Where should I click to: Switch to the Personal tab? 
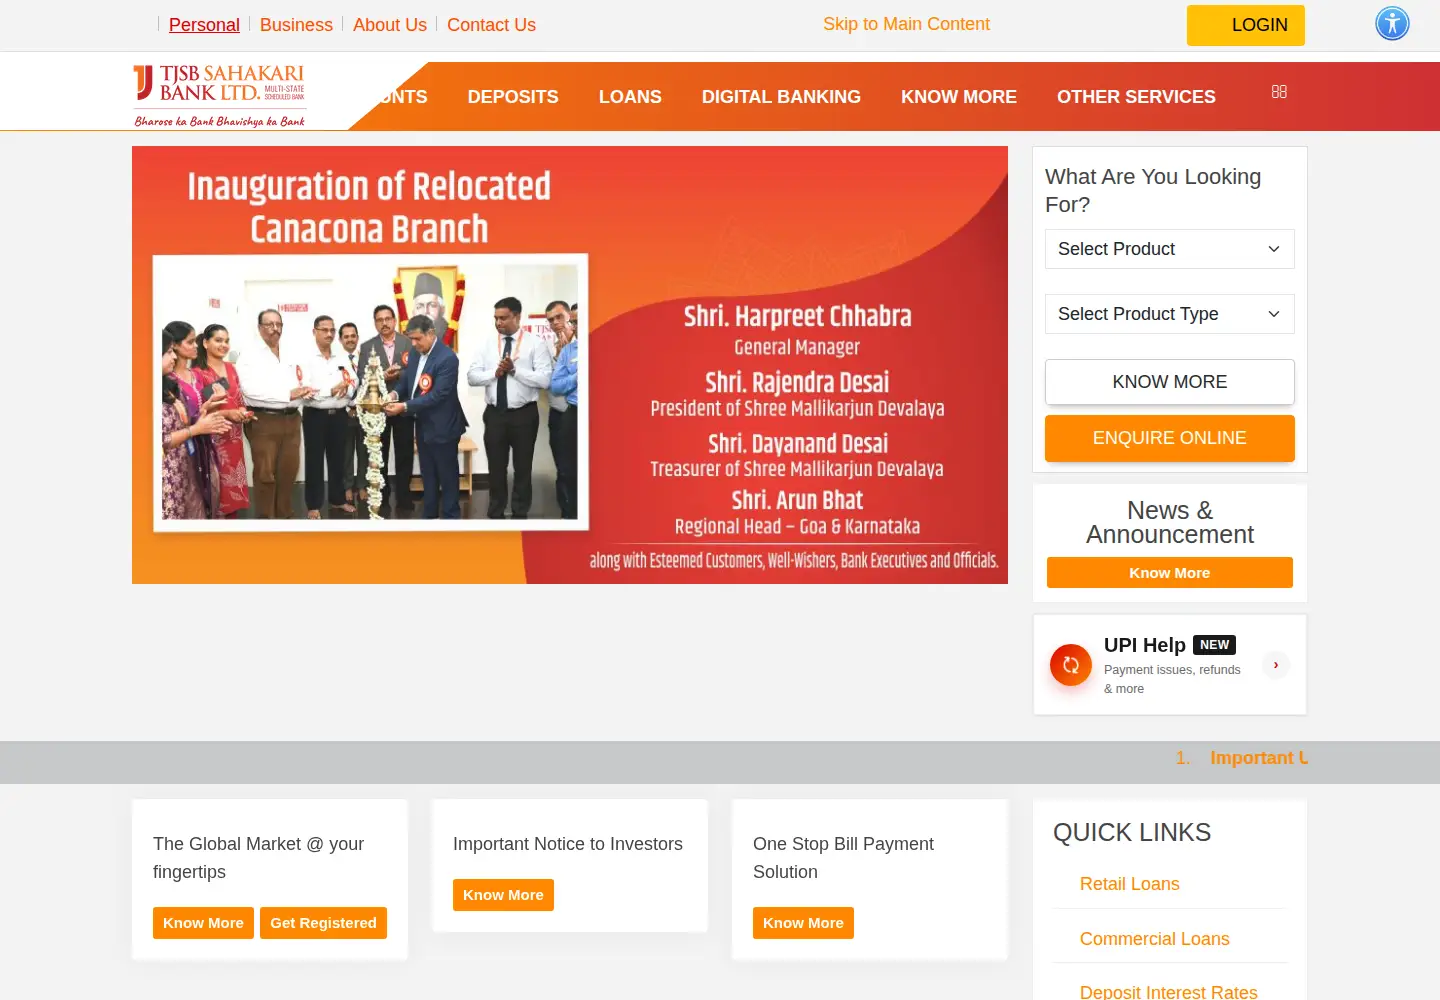(x=204, y=25)
